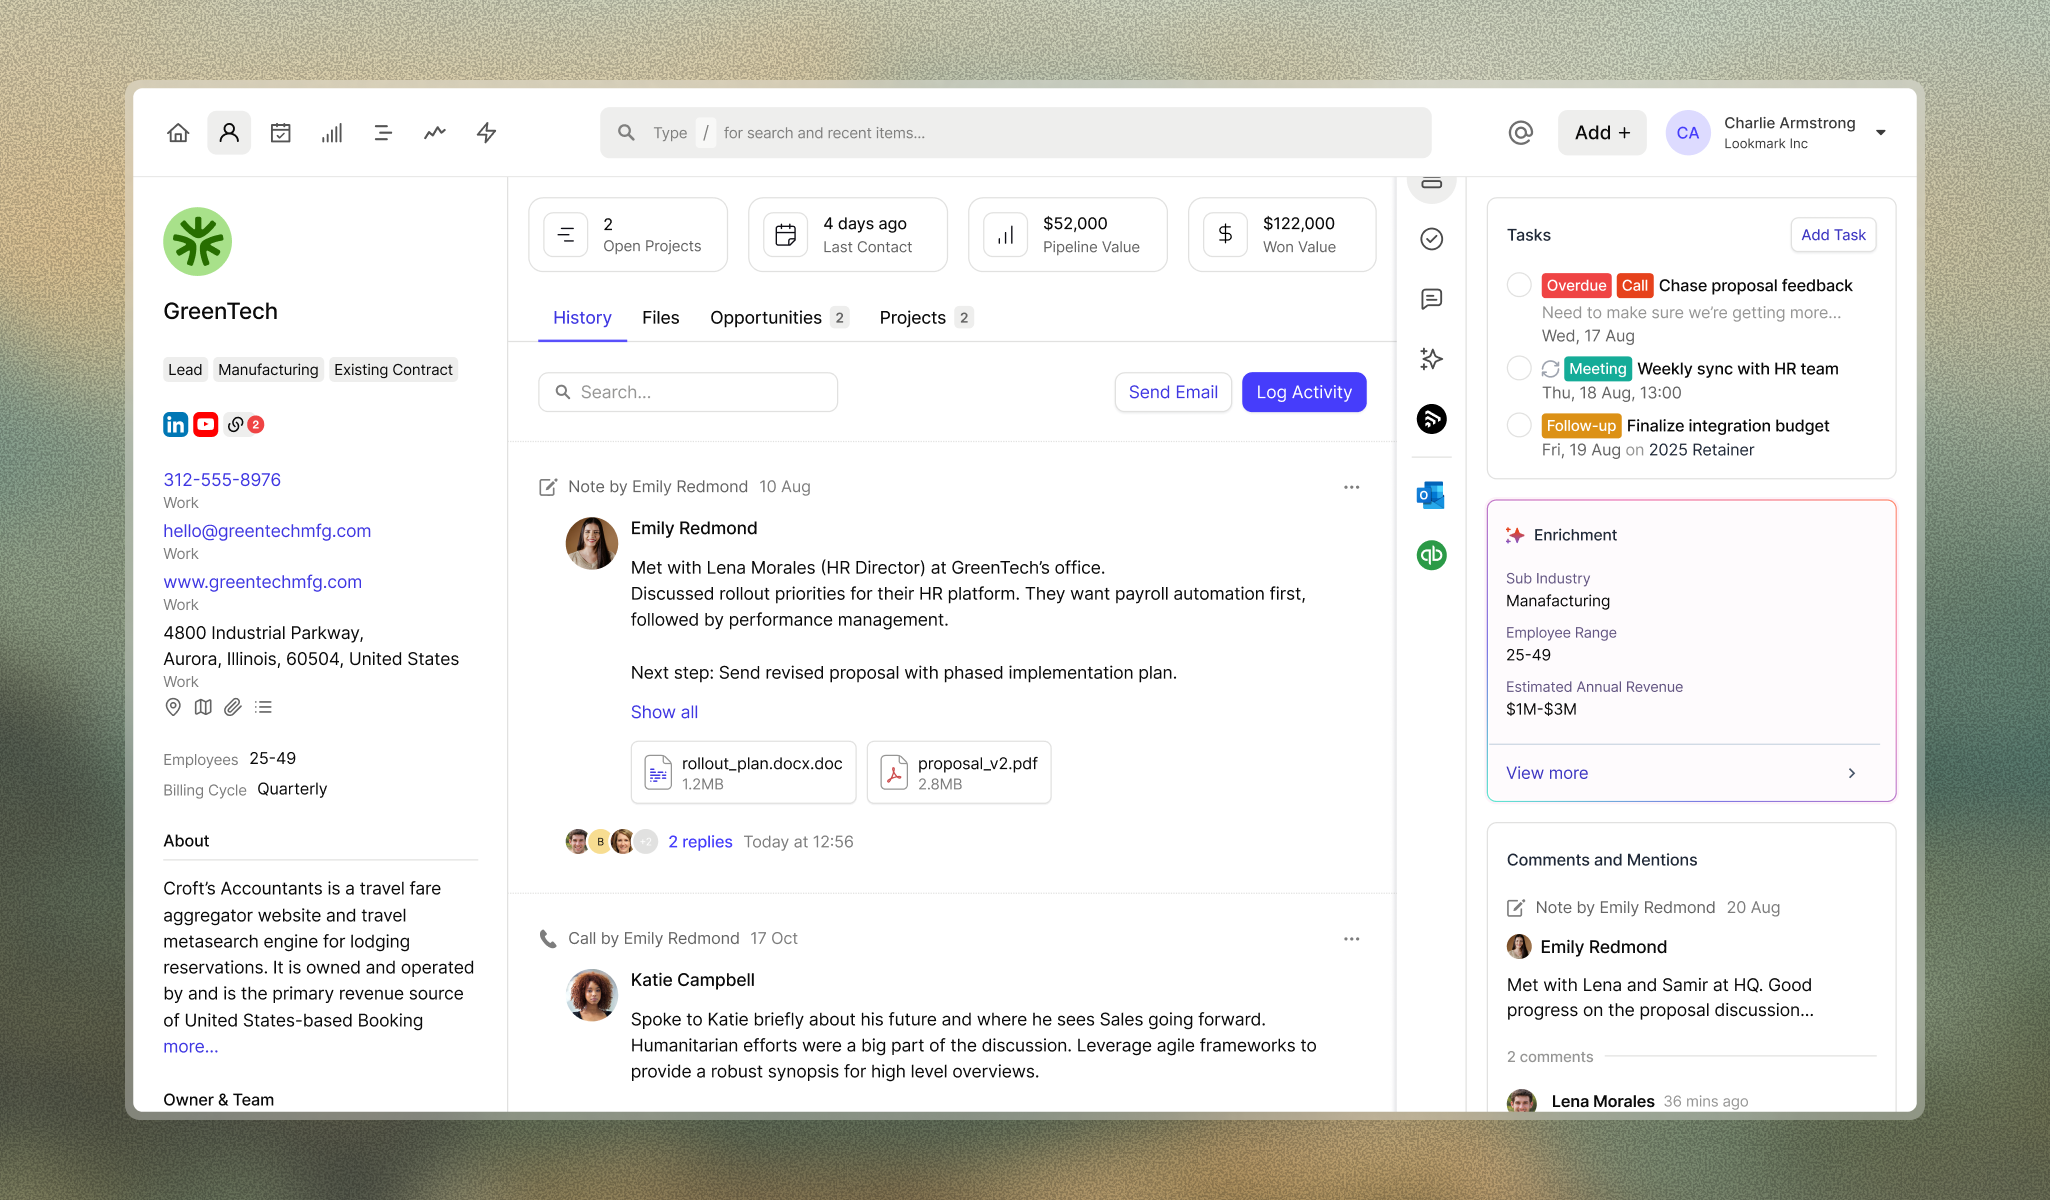Open the Emily Redmond note options menu

click(1351, 487)
